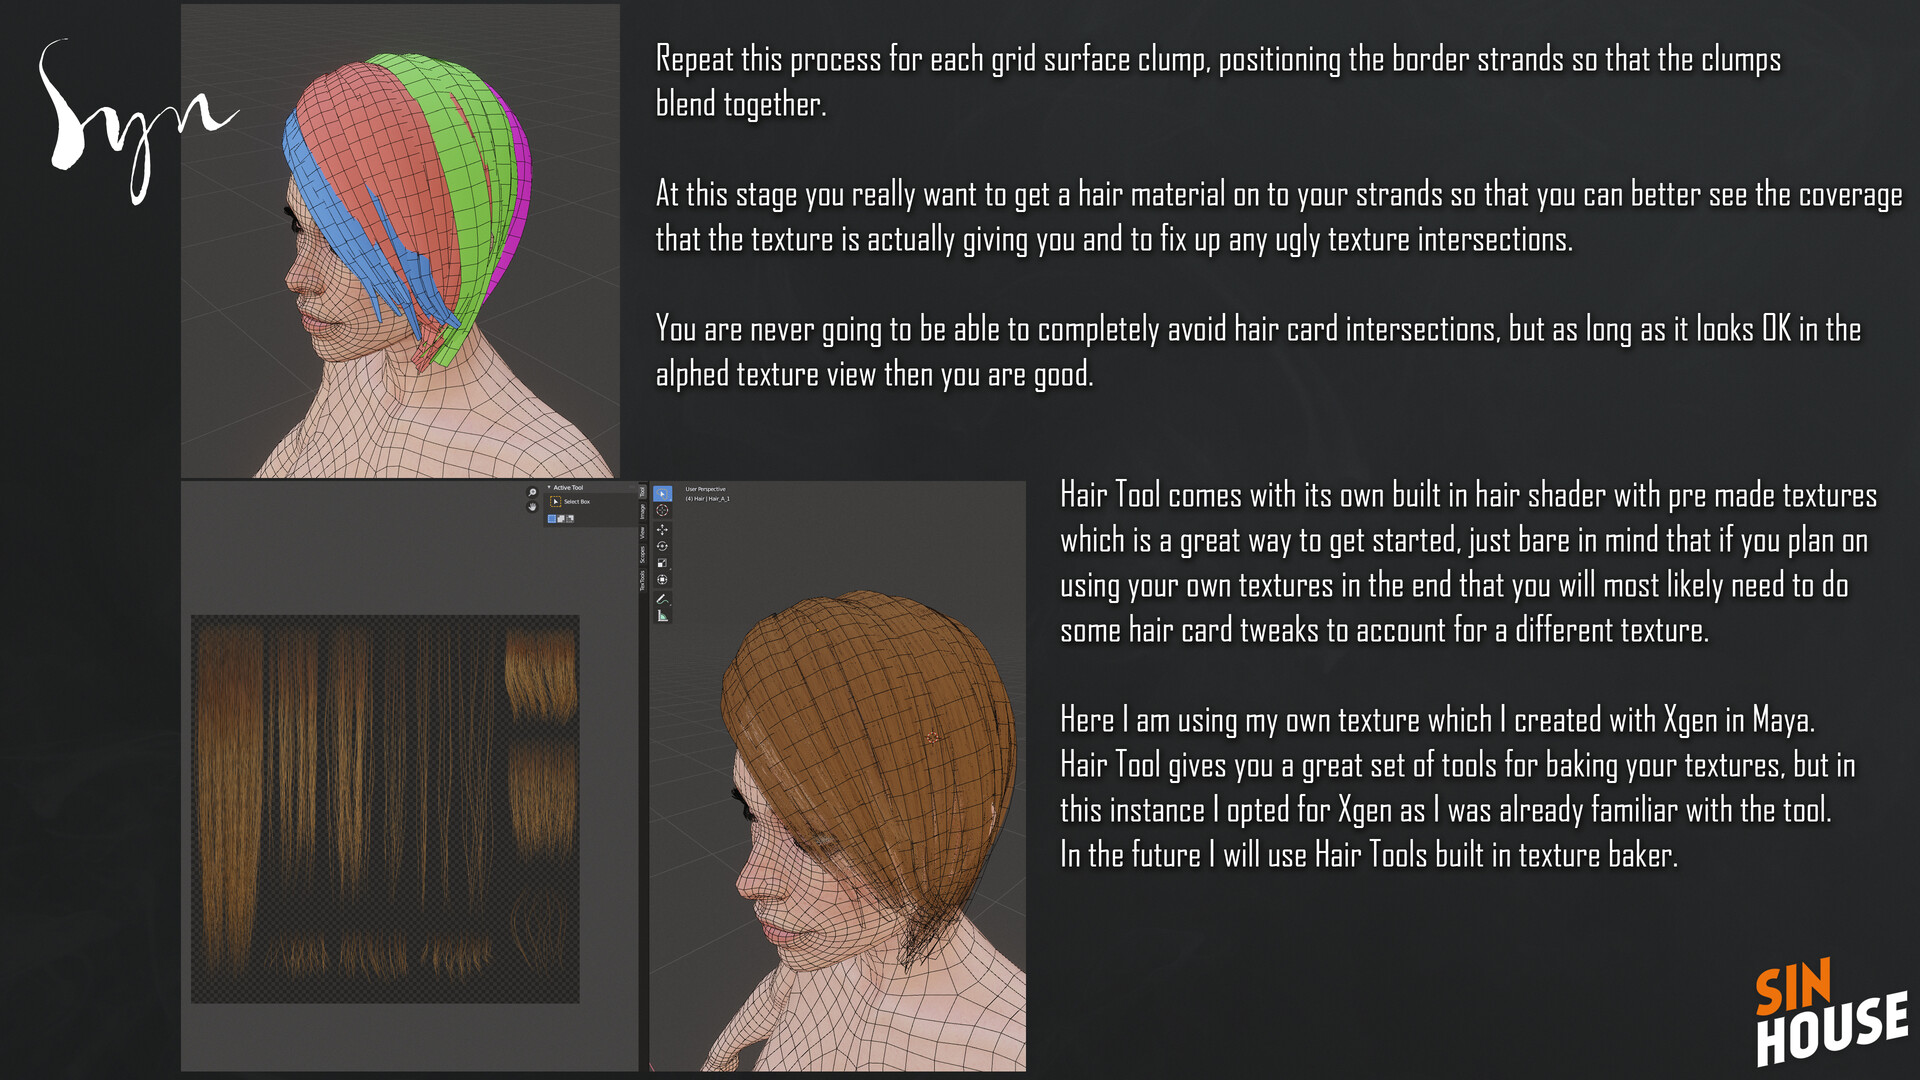Switch to the Tool sidebar tab
The height and width of the screenshot is (1080, 1920).
[642, 492]
